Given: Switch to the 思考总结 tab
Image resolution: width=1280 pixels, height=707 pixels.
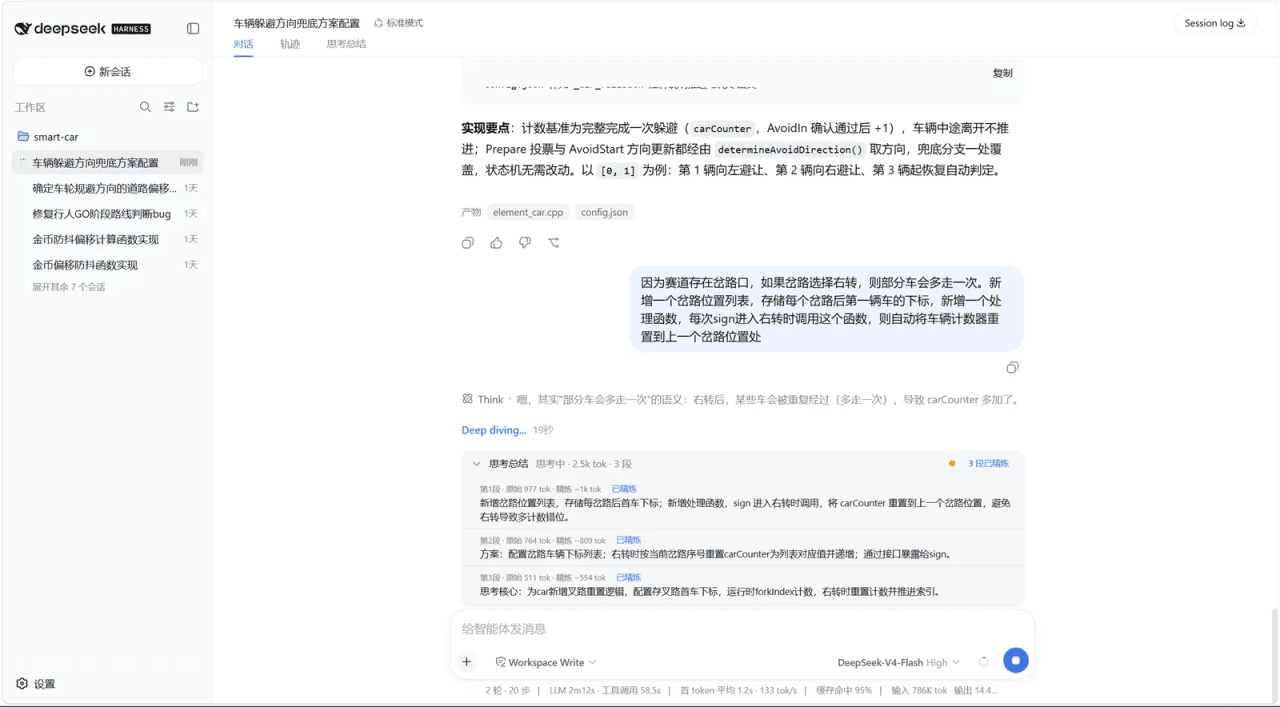Looking at the screenshot, I should (x=346, y=44).
